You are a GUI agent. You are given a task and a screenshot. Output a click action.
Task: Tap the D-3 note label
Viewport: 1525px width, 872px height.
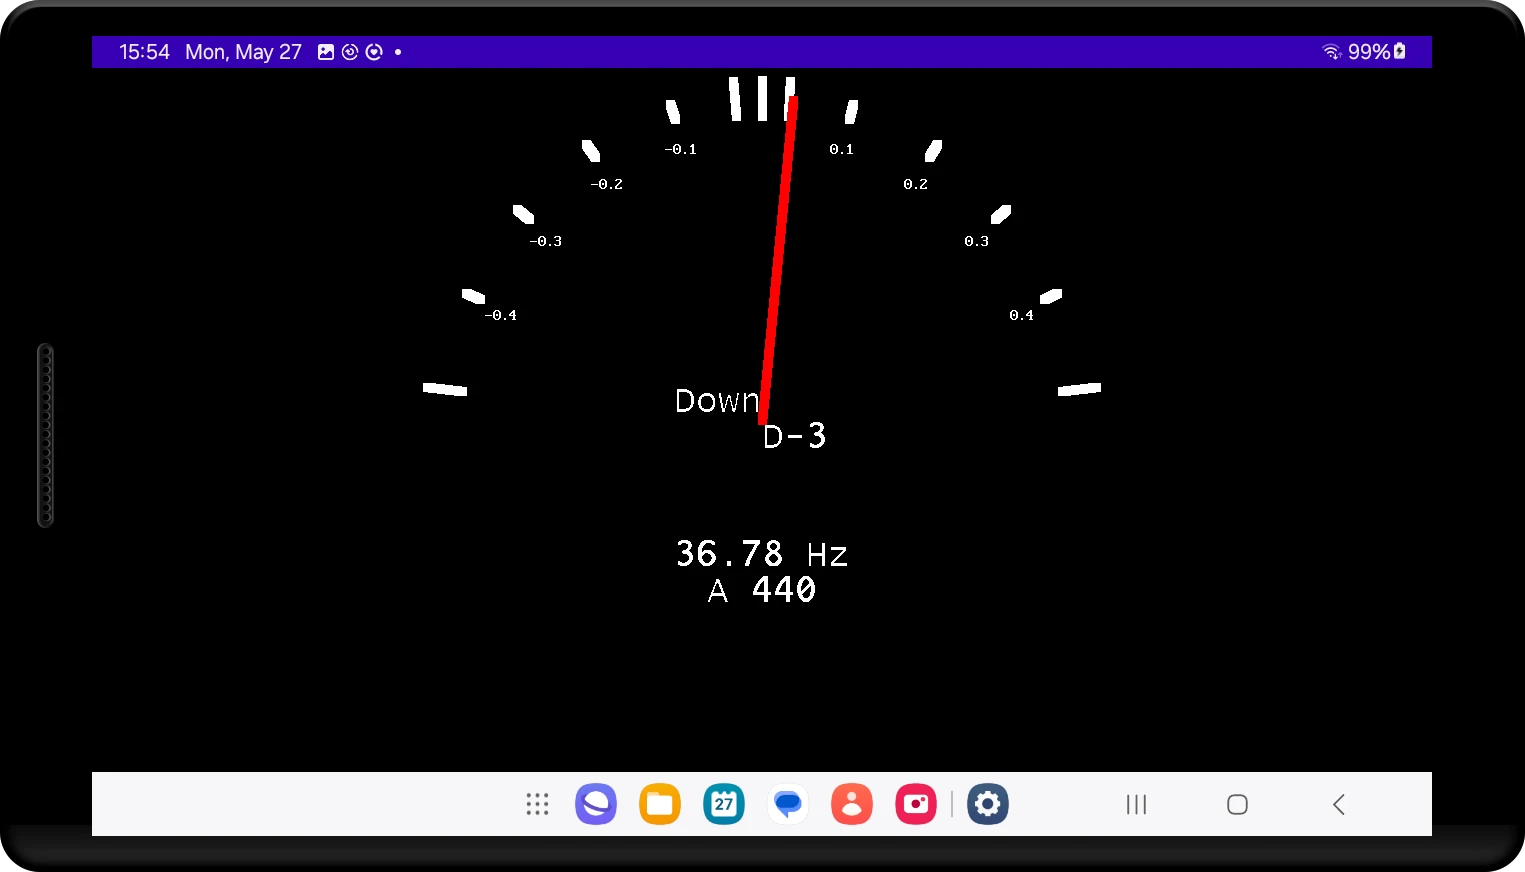coord(795,436)
